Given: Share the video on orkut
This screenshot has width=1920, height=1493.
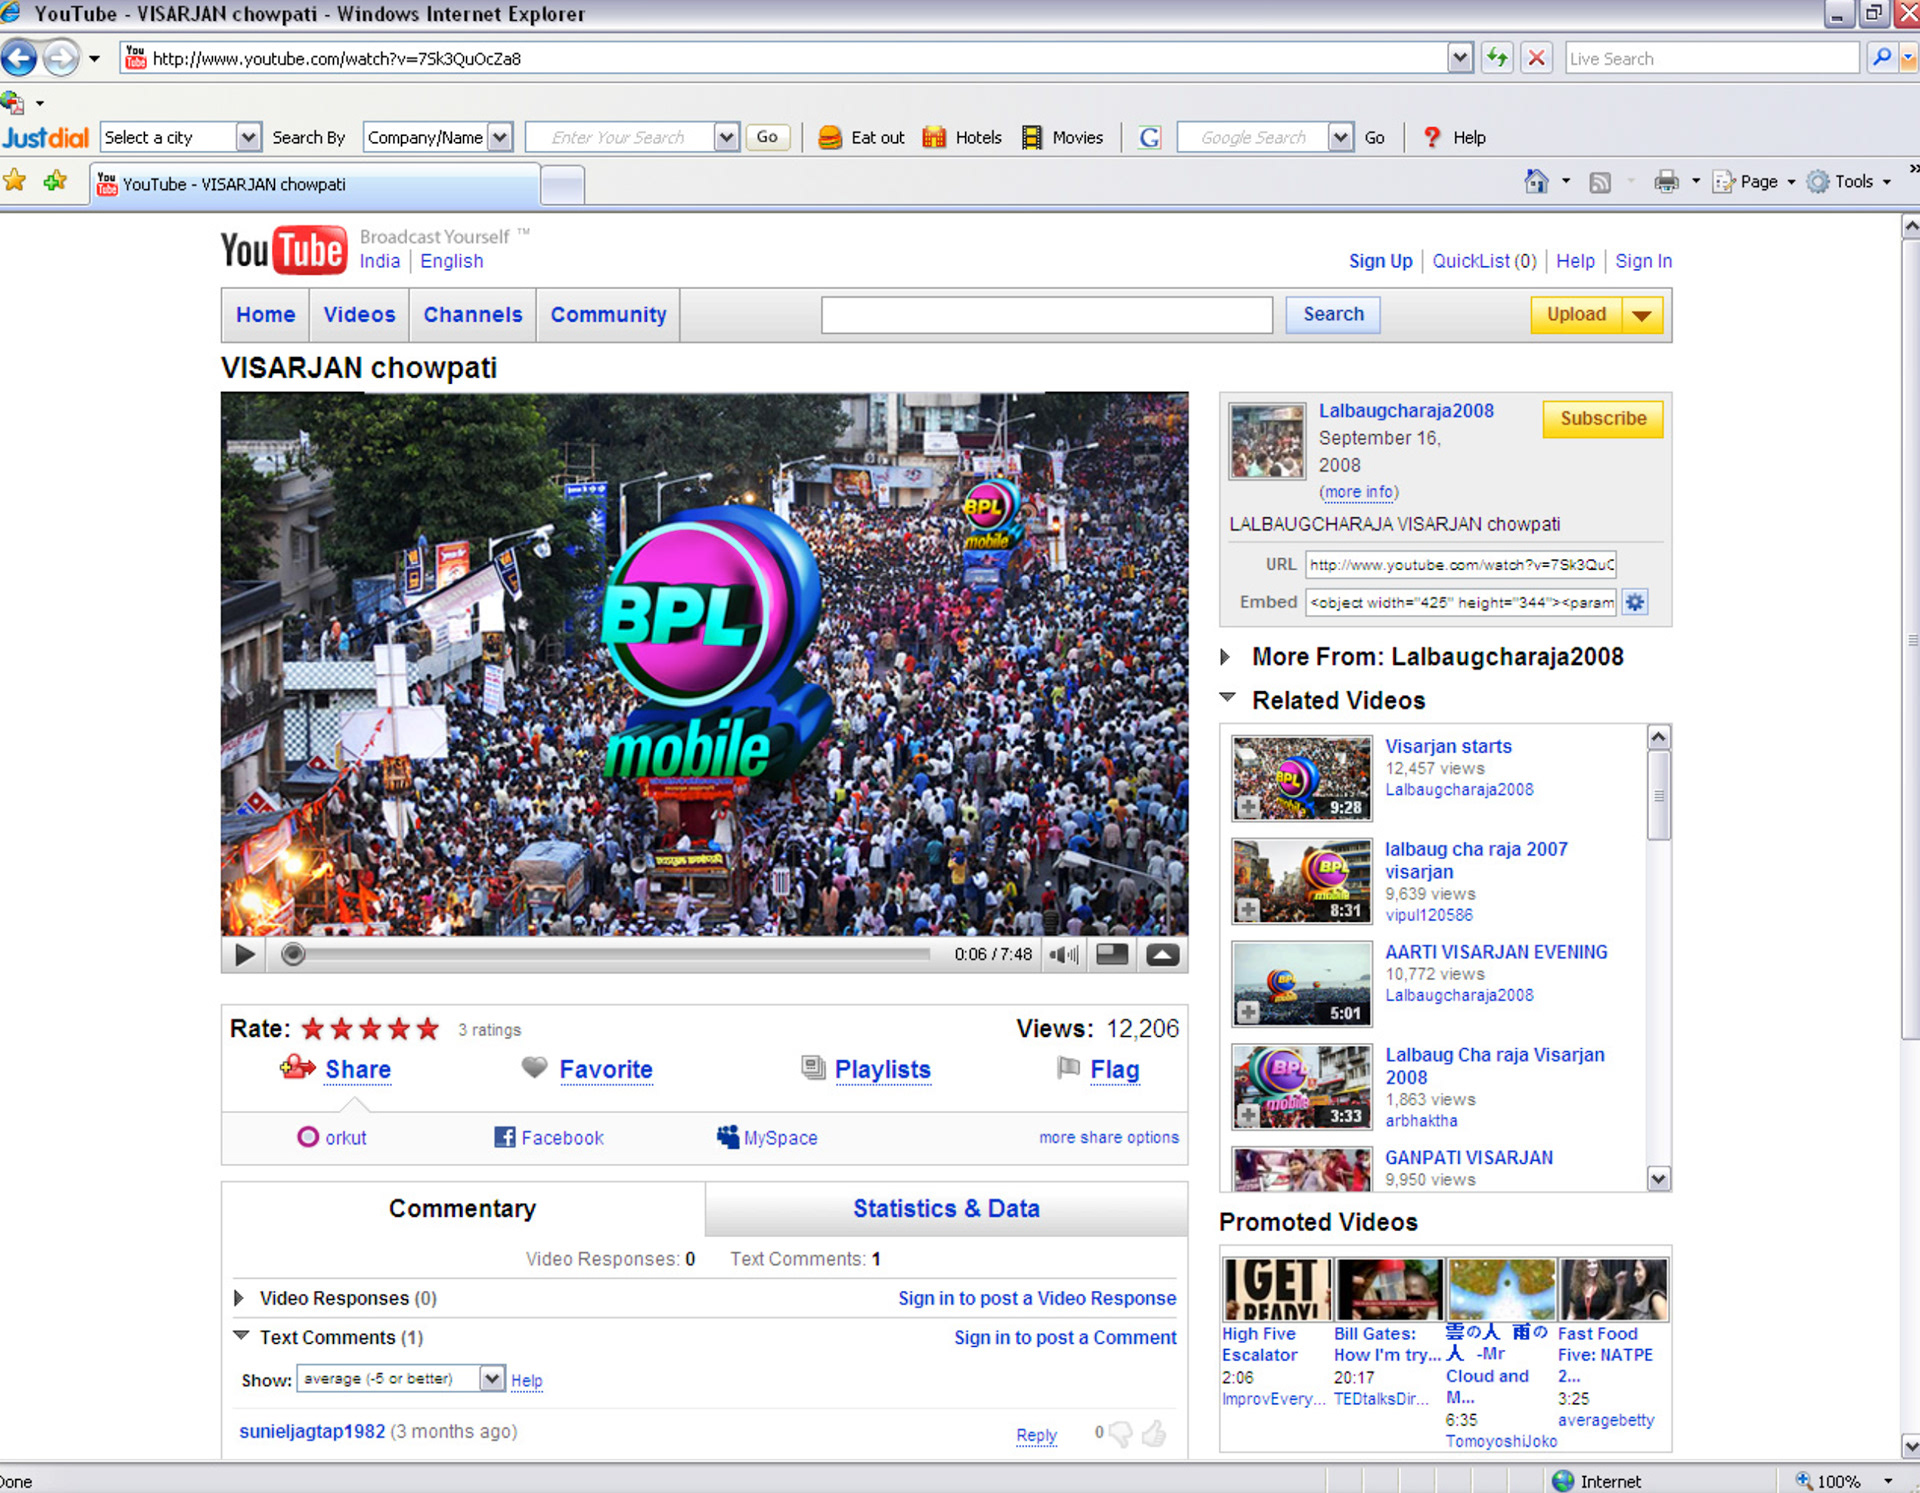Looking at the screenshot, I should point(332,1137).
